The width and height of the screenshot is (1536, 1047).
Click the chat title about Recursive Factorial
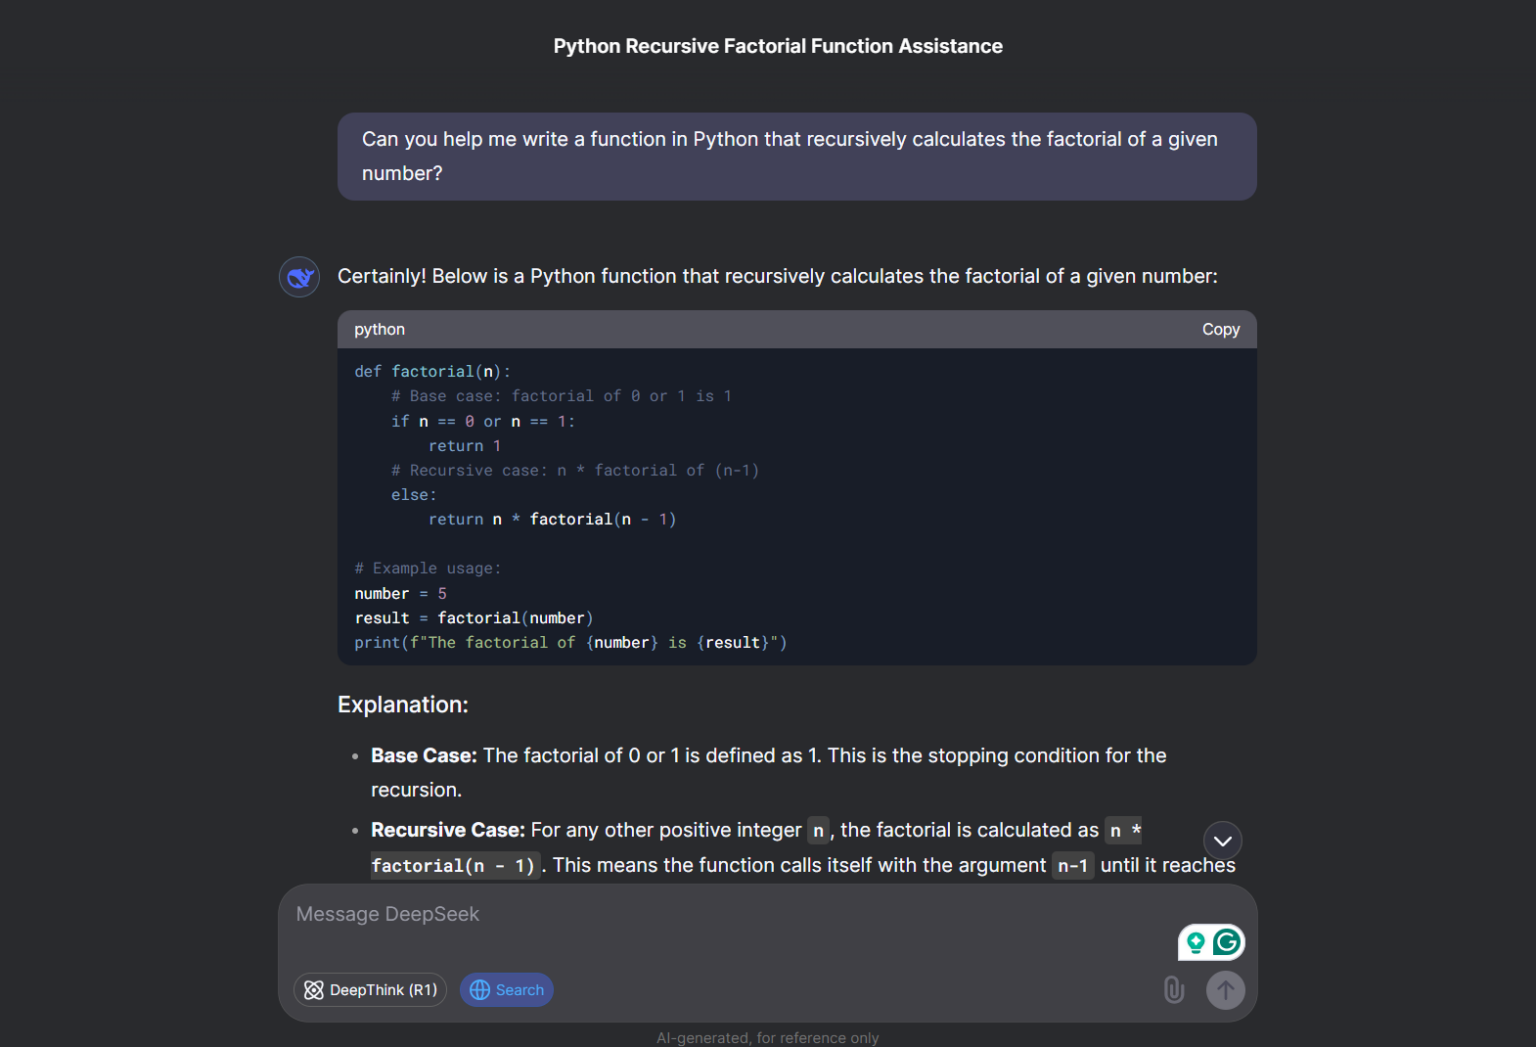click(x=777, y=46)
